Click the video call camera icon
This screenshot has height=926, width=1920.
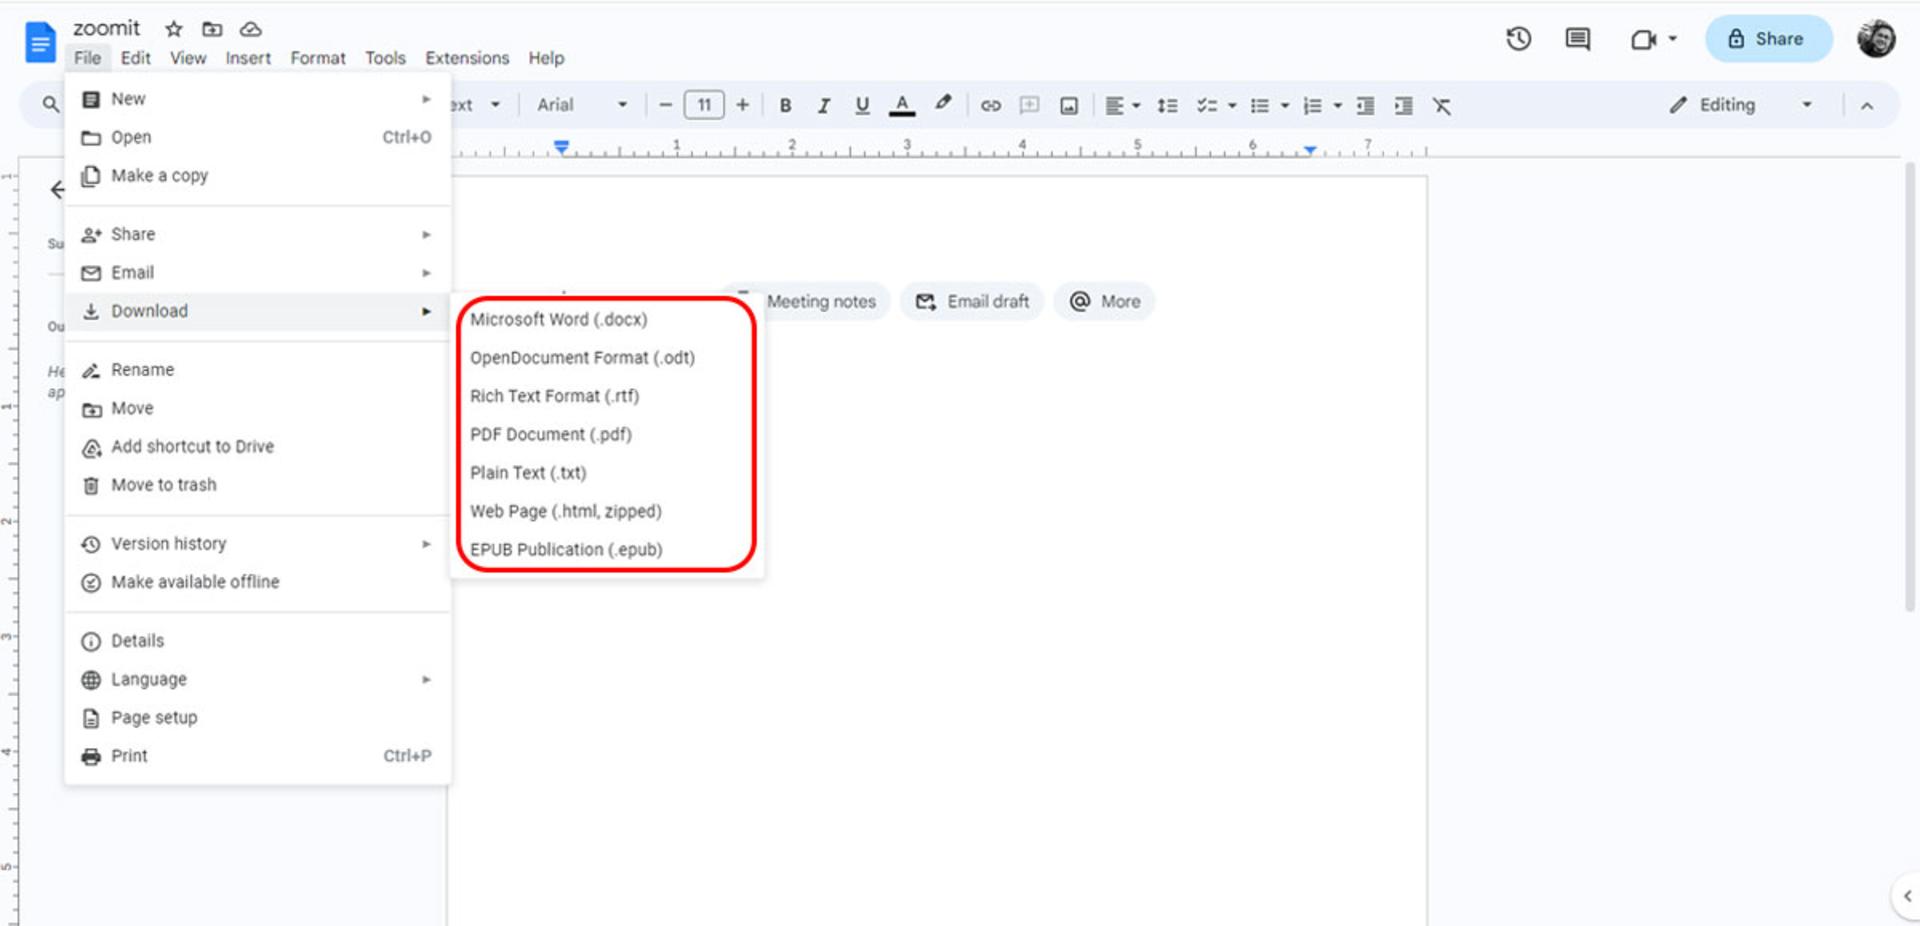(x=1643, y=39)
